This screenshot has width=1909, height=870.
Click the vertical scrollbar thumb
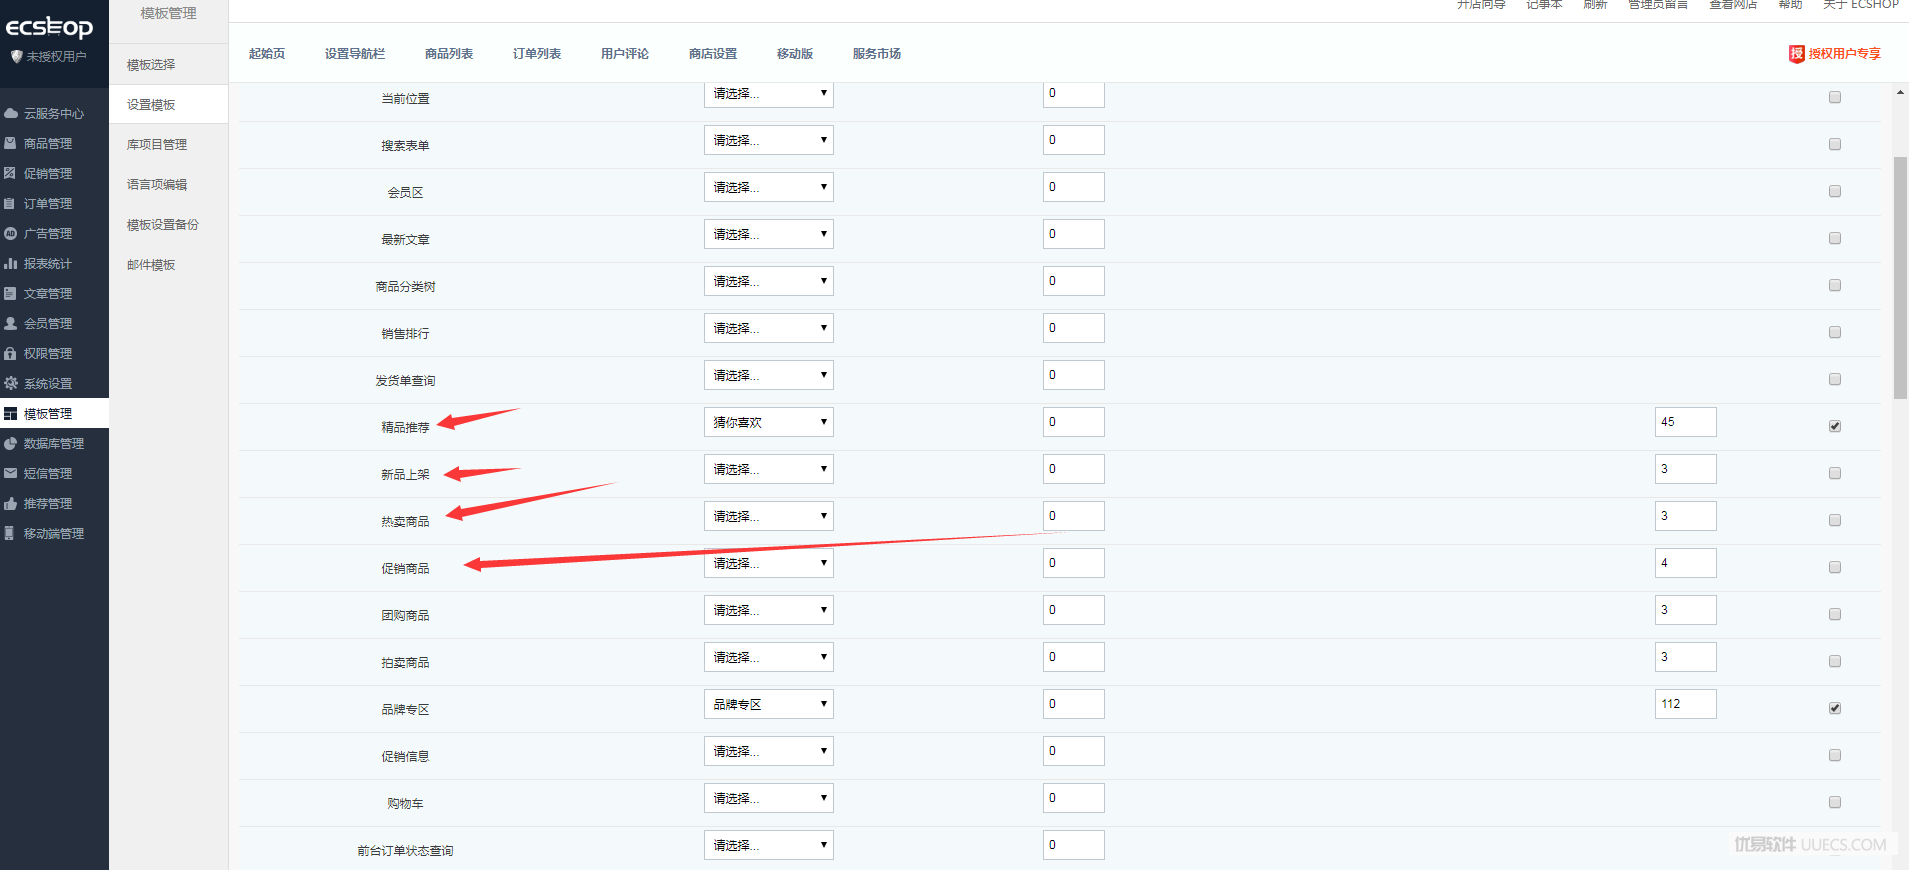pos(1900,278)
